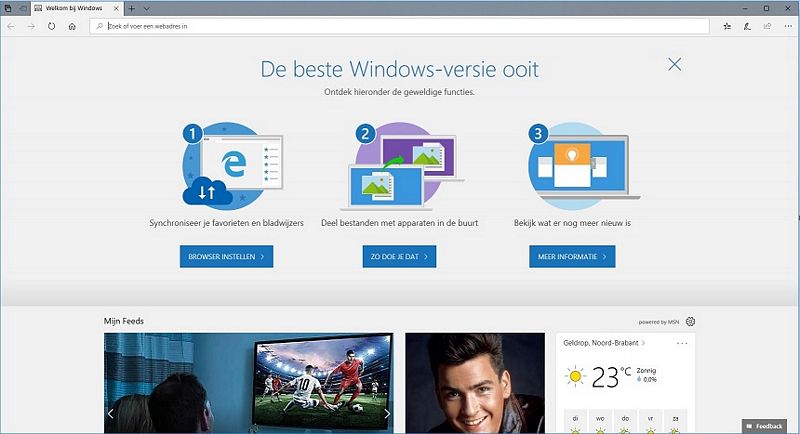Select 'di' forecast day
Screen dimensions: 800x434
pyautogui.click(x=576, y=422)
